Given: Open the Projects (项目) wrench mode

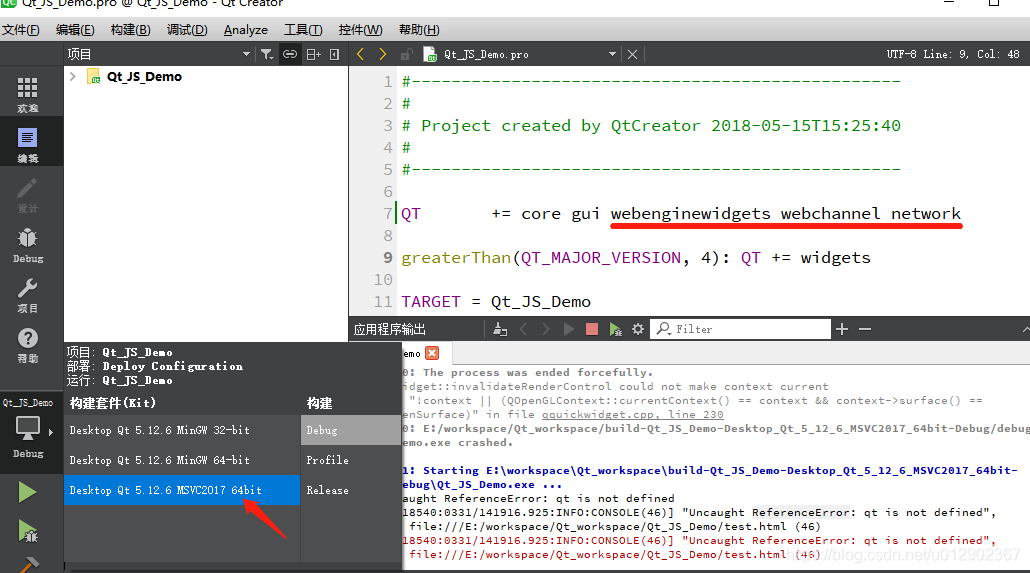Looking at the screenshot, I should (28, 294).
